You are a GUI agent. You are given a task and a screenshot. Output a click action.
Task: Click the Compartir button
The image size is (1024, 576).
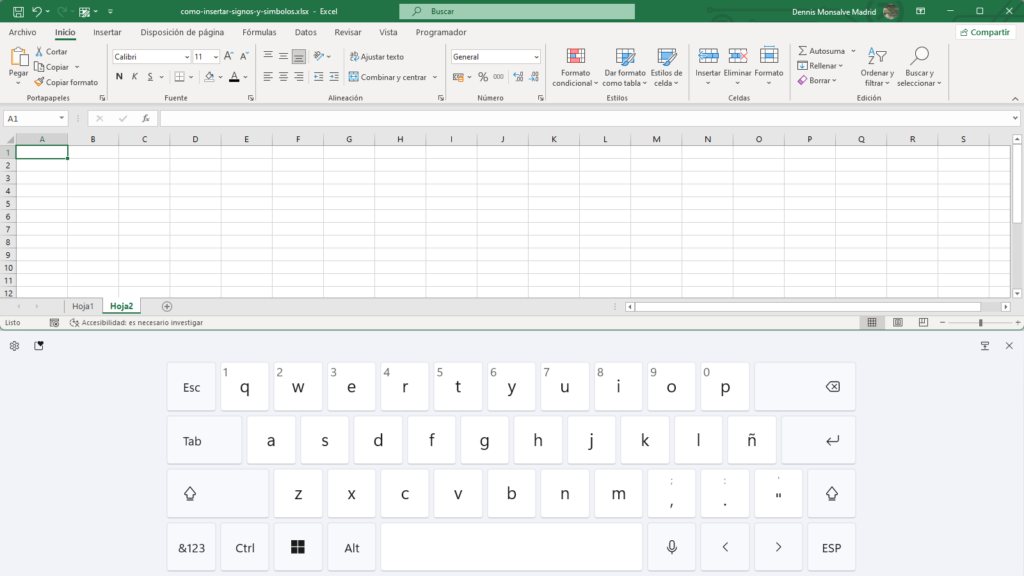[x=984, y=31]
